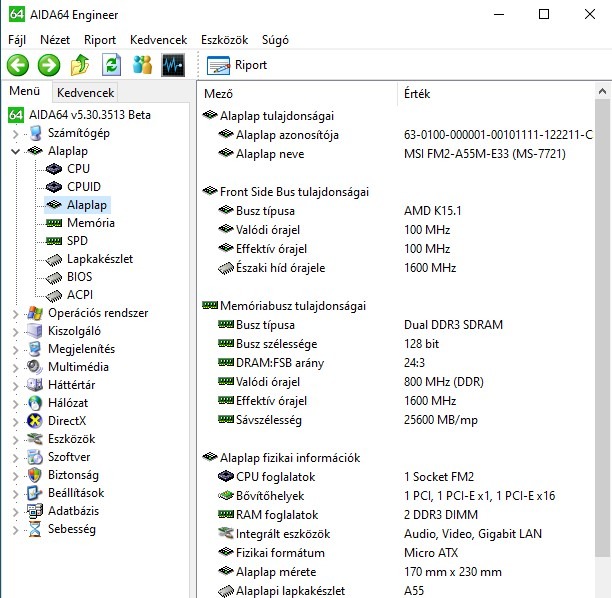Open the Nézet menu
Viewport: 612px width, 598px height.
(x=55, y=40)
